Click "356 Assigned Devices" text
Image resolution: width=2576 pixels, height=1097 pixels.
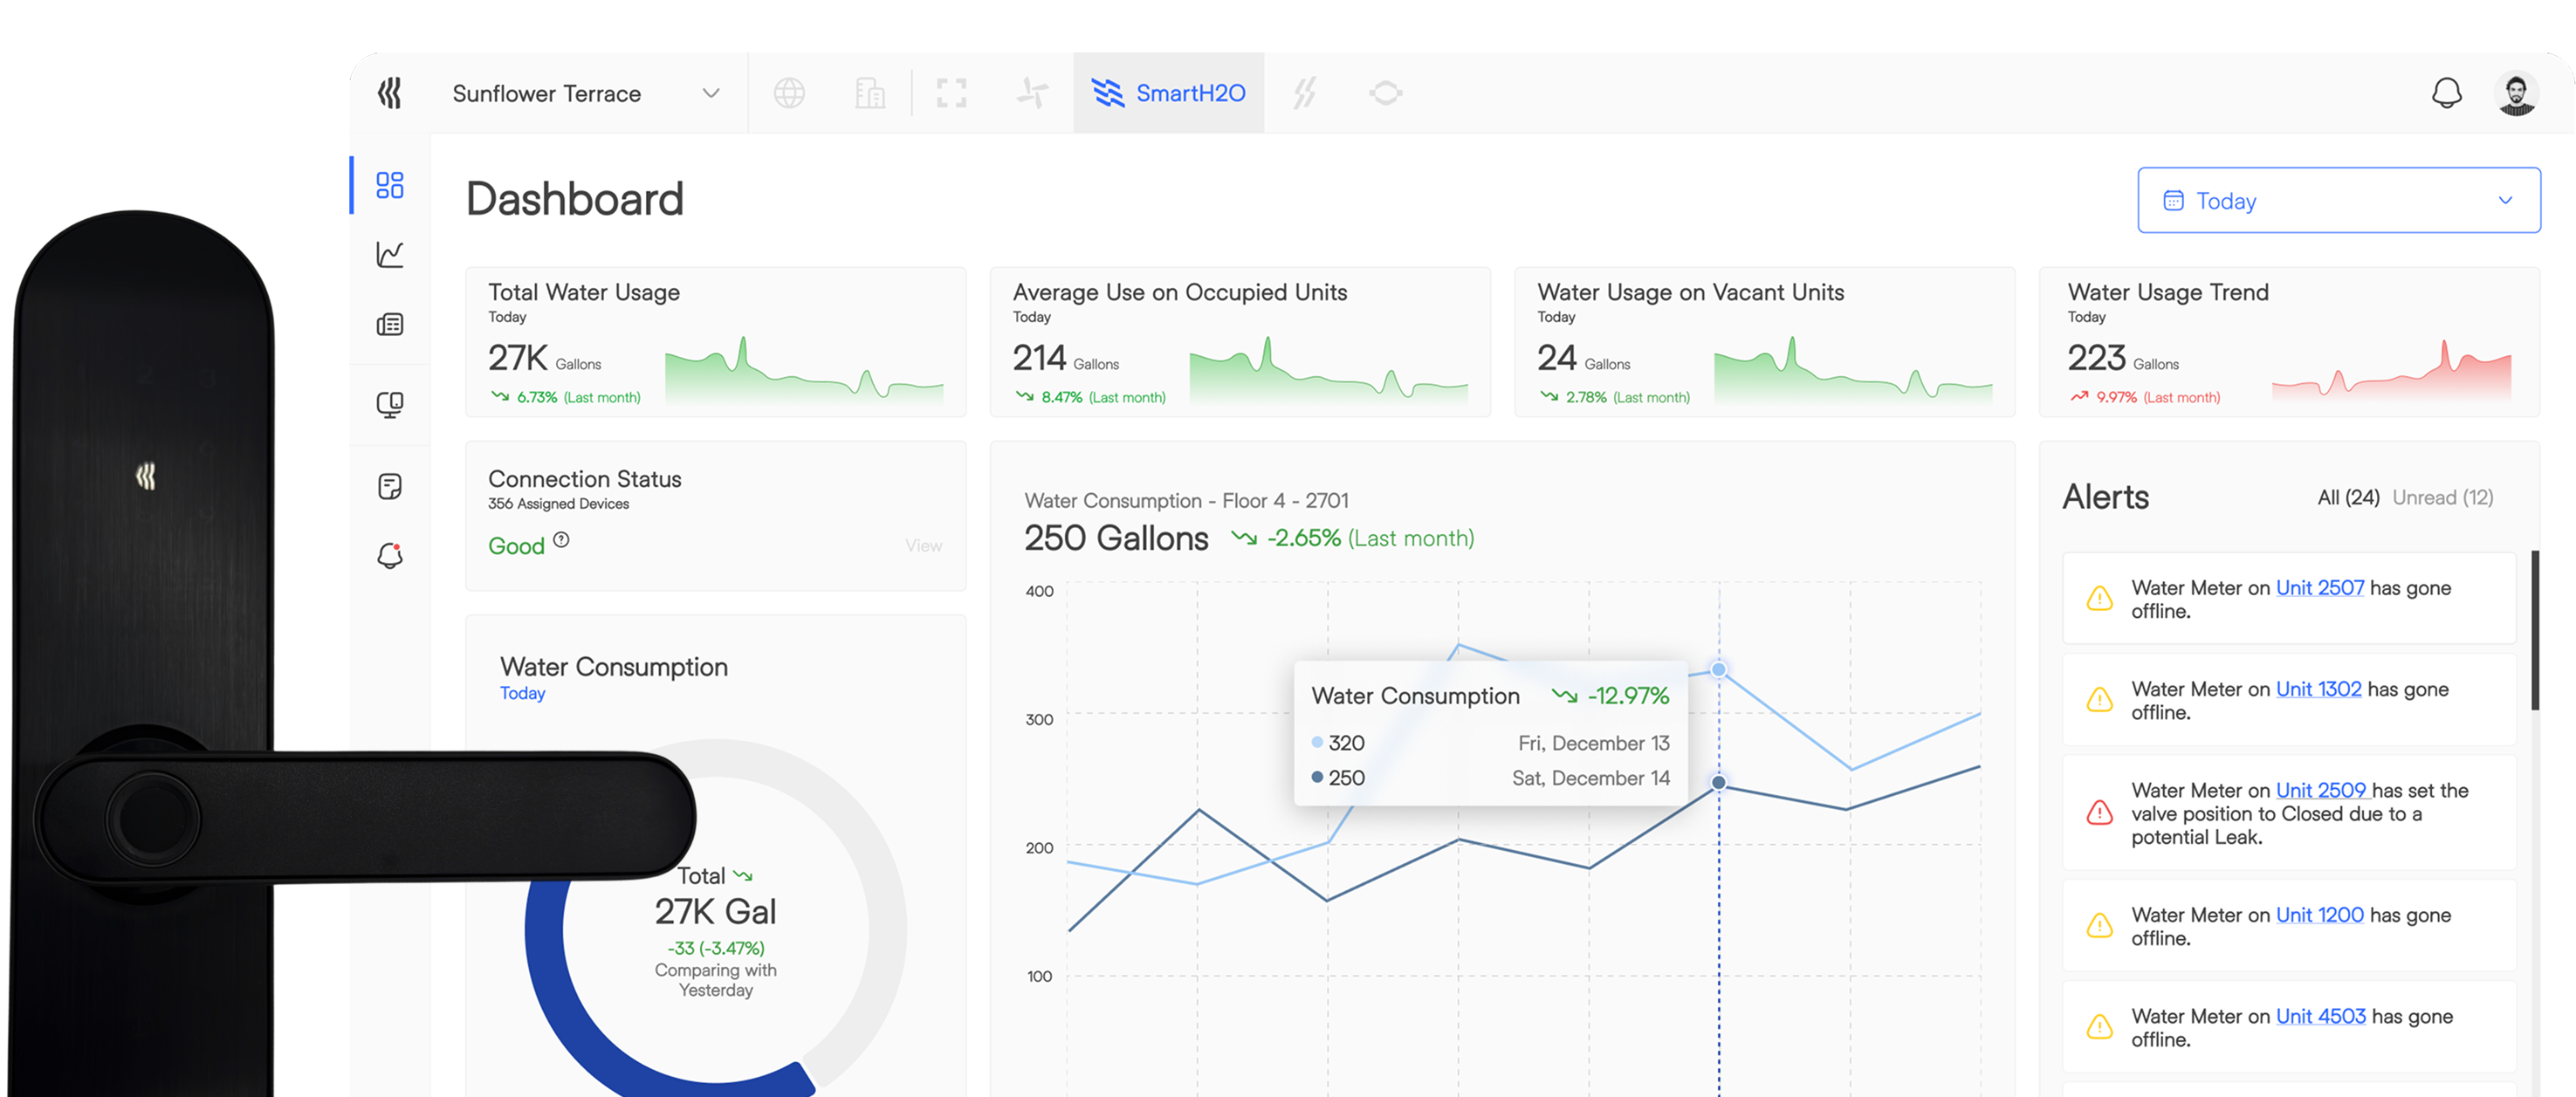558,504
